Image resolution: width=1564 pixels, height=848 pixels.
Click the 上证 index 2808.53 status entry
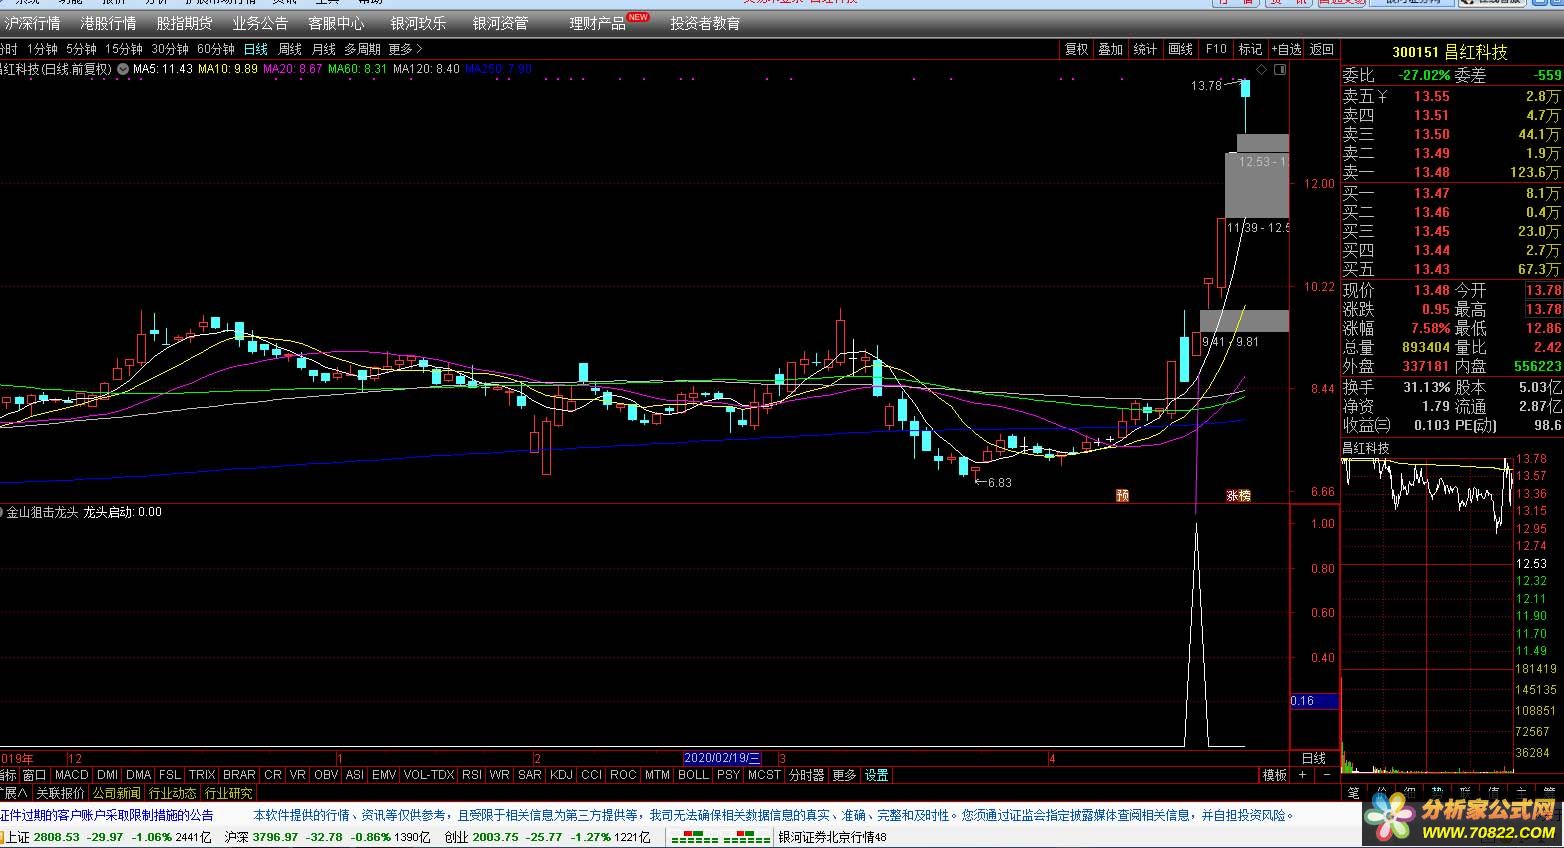click(108, 838)
